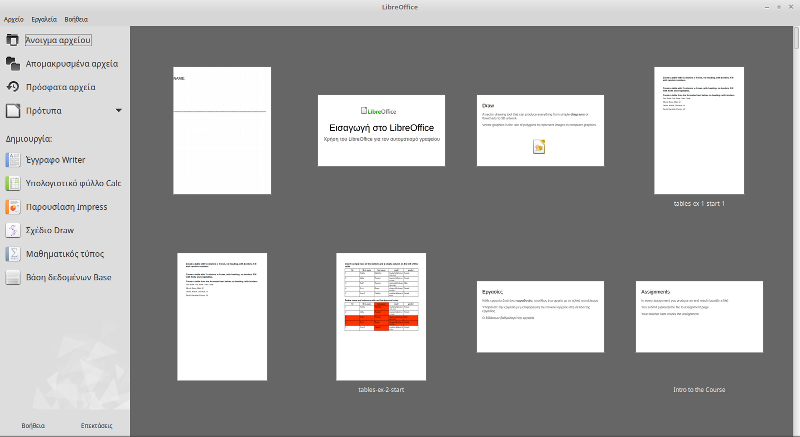
Task: Click Βοήθεια button at sidebar bottom
Action: (33, 425)
